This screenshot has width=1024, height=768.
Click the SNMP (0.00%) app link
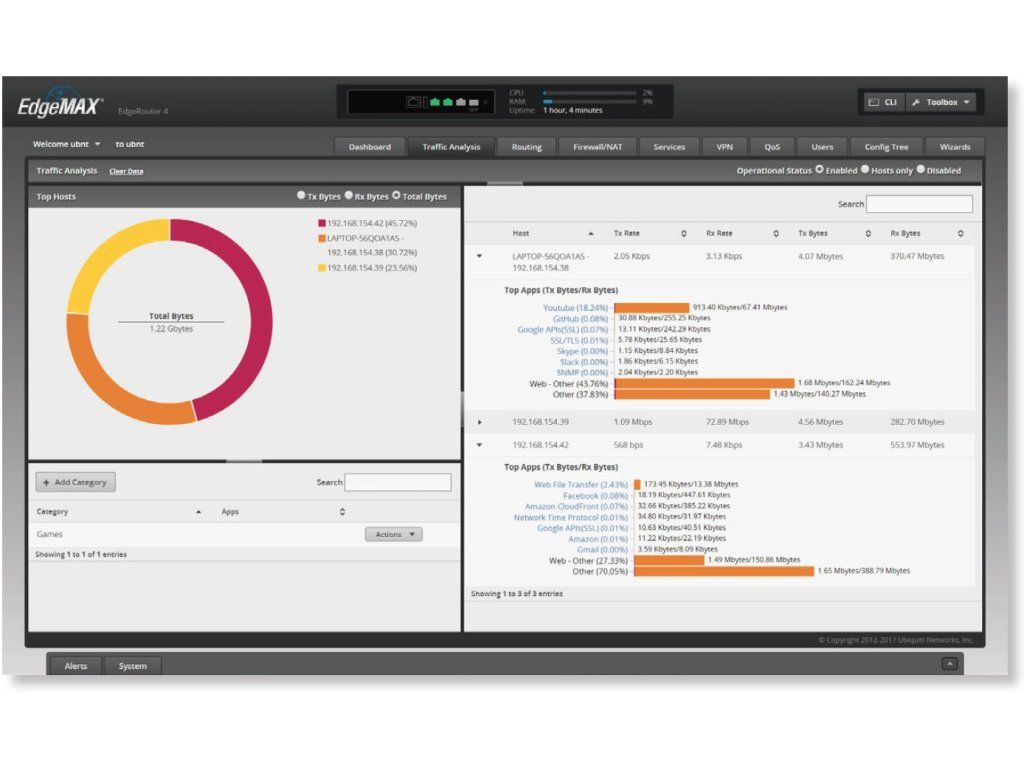583,373
